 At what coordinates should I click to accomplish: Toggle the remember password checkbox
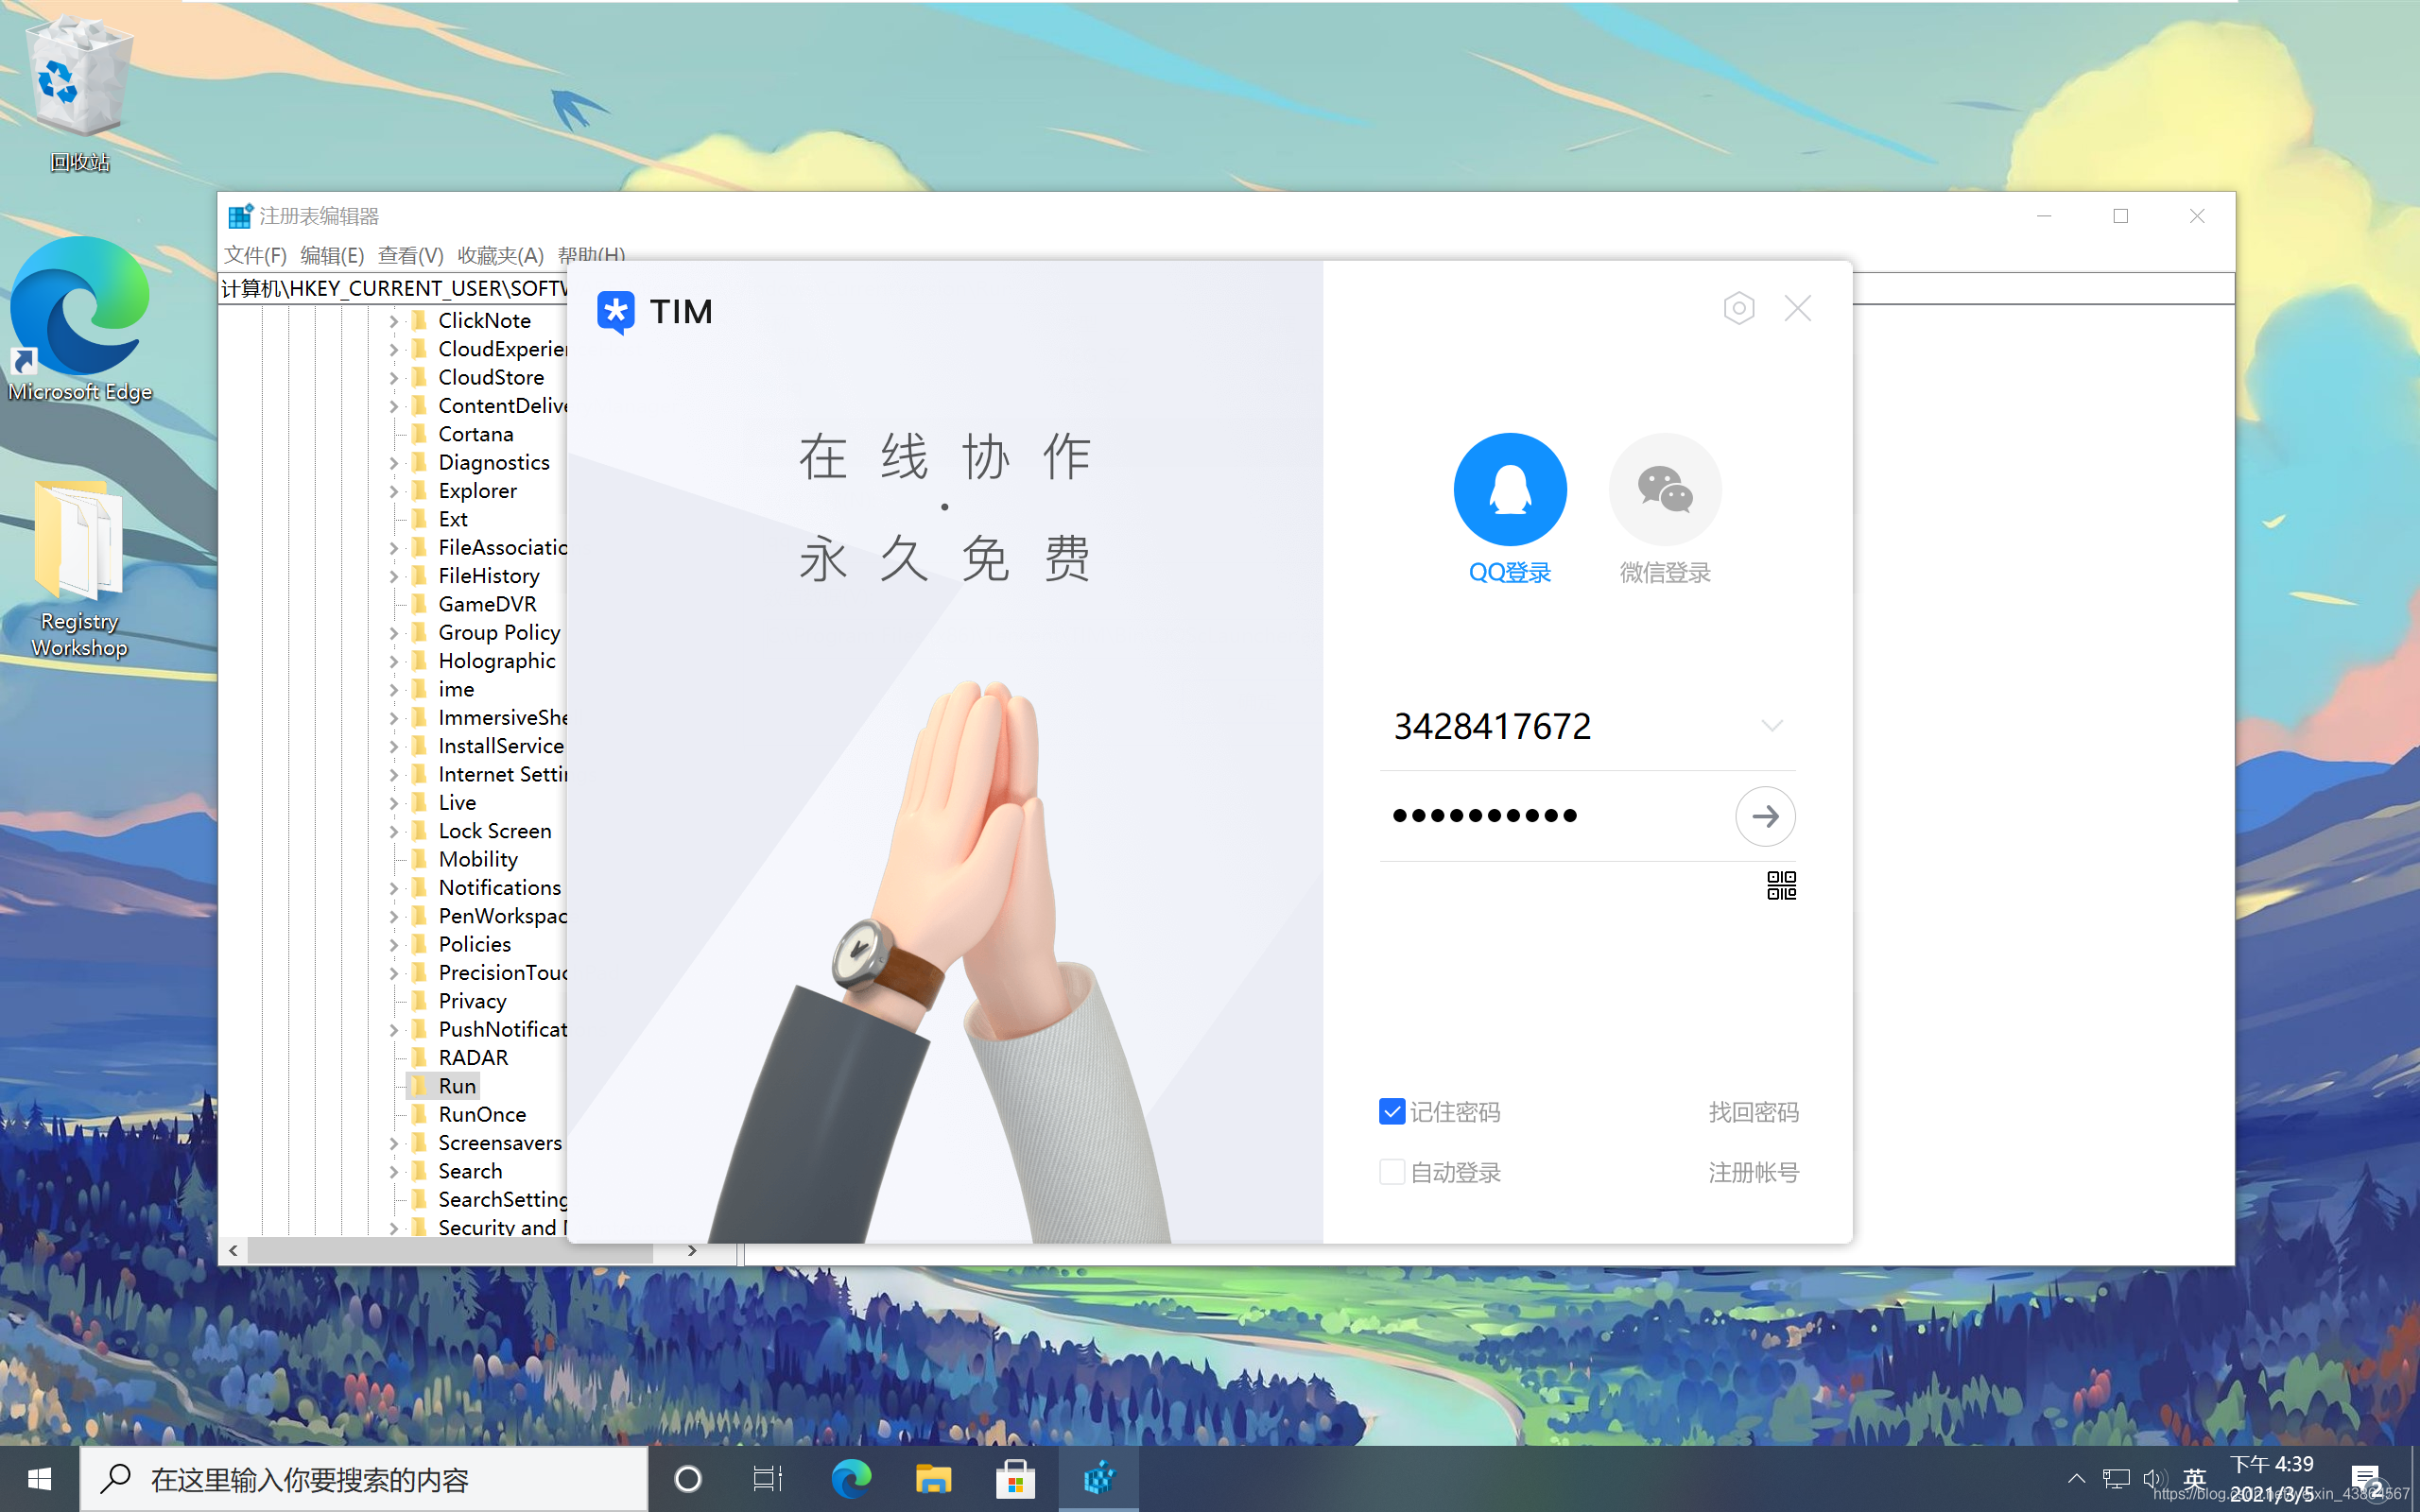(x=1392, y=1112)
